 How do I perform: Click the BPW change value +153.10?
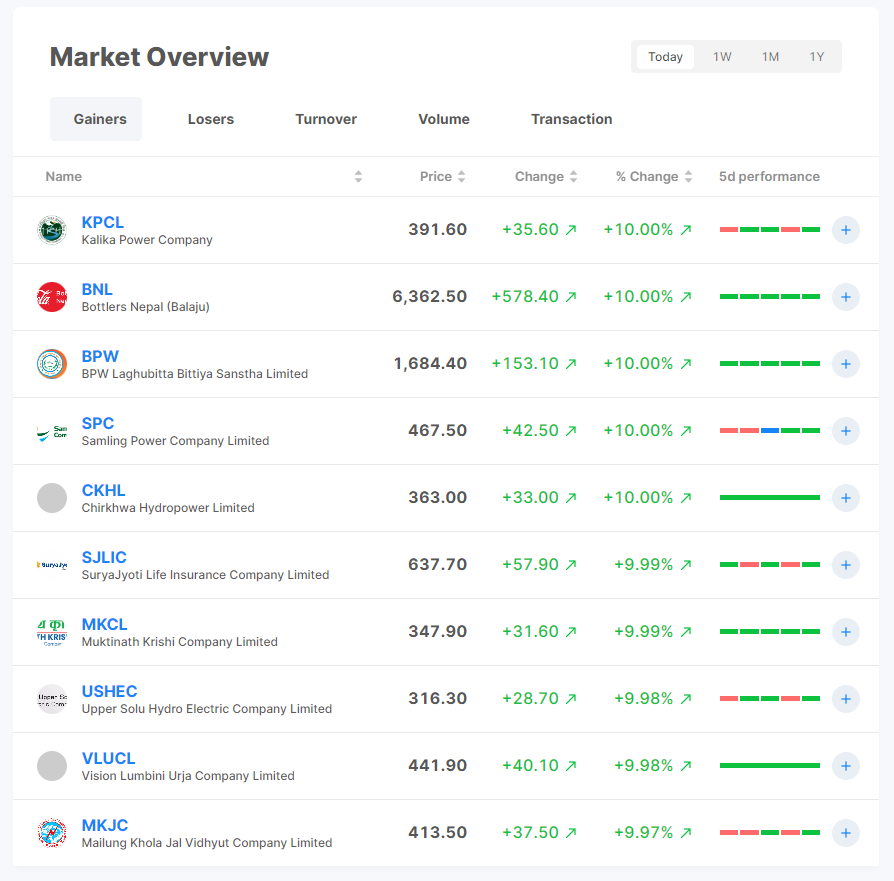[x=525, y=364]
